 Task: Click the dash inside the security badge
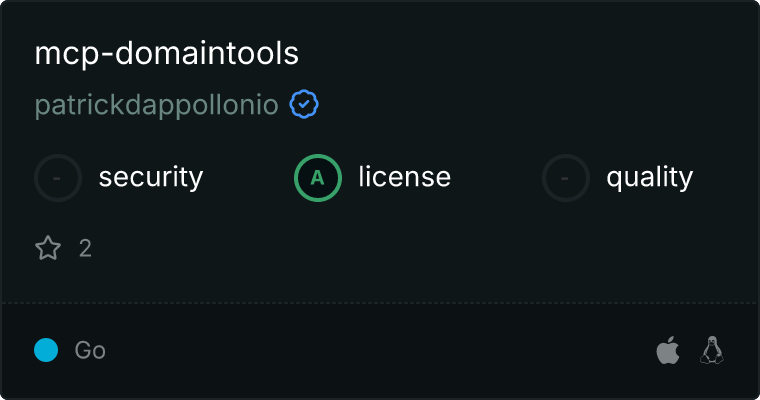point(58,178)
